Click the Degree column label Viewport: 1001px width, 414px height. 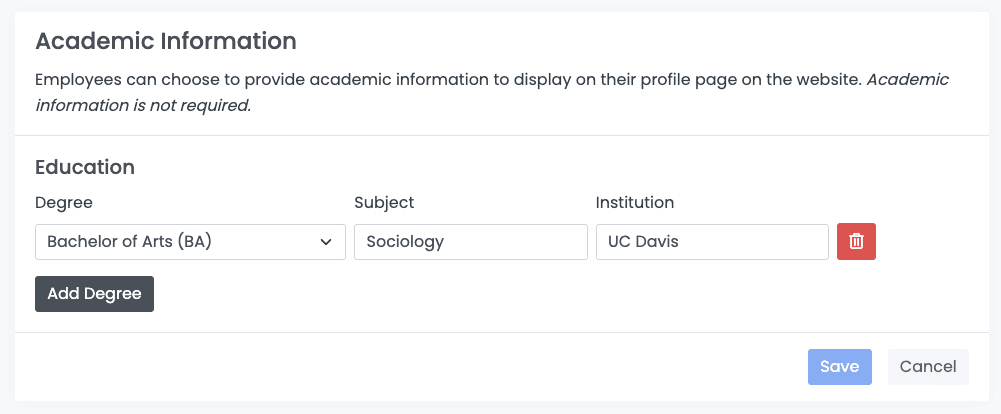(64, 202)
